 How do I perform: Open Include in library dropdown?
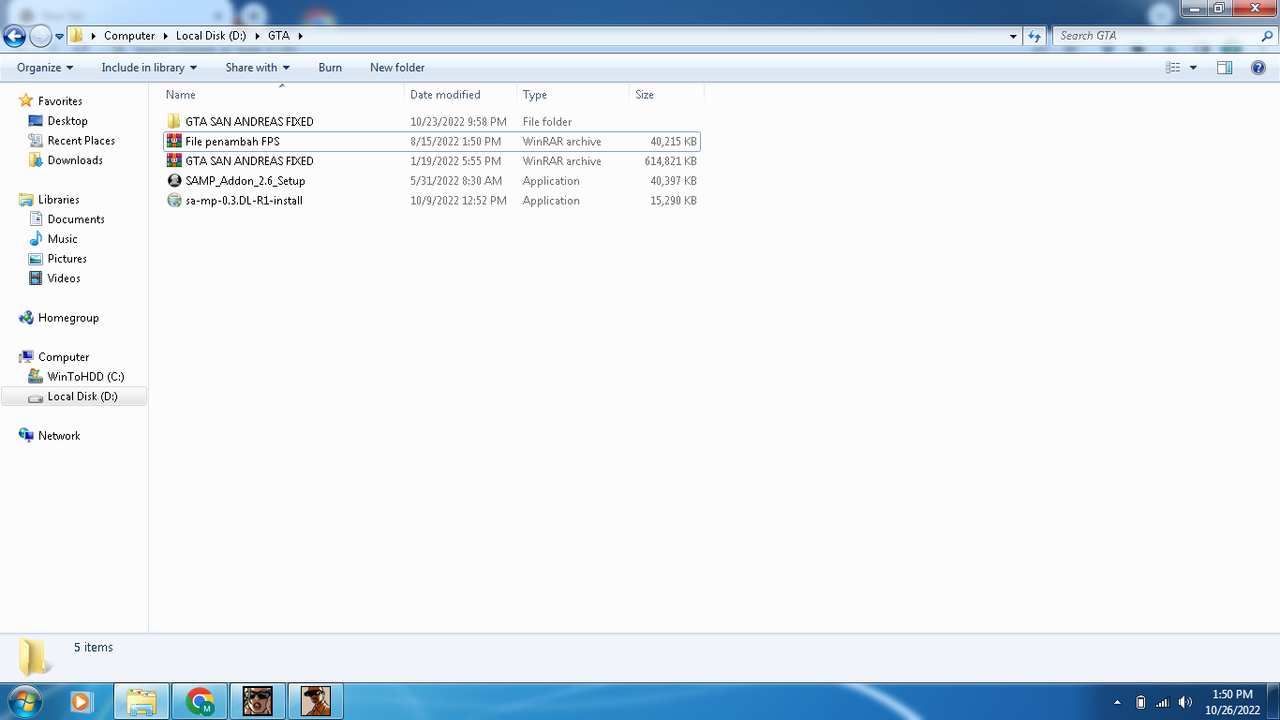149,68
